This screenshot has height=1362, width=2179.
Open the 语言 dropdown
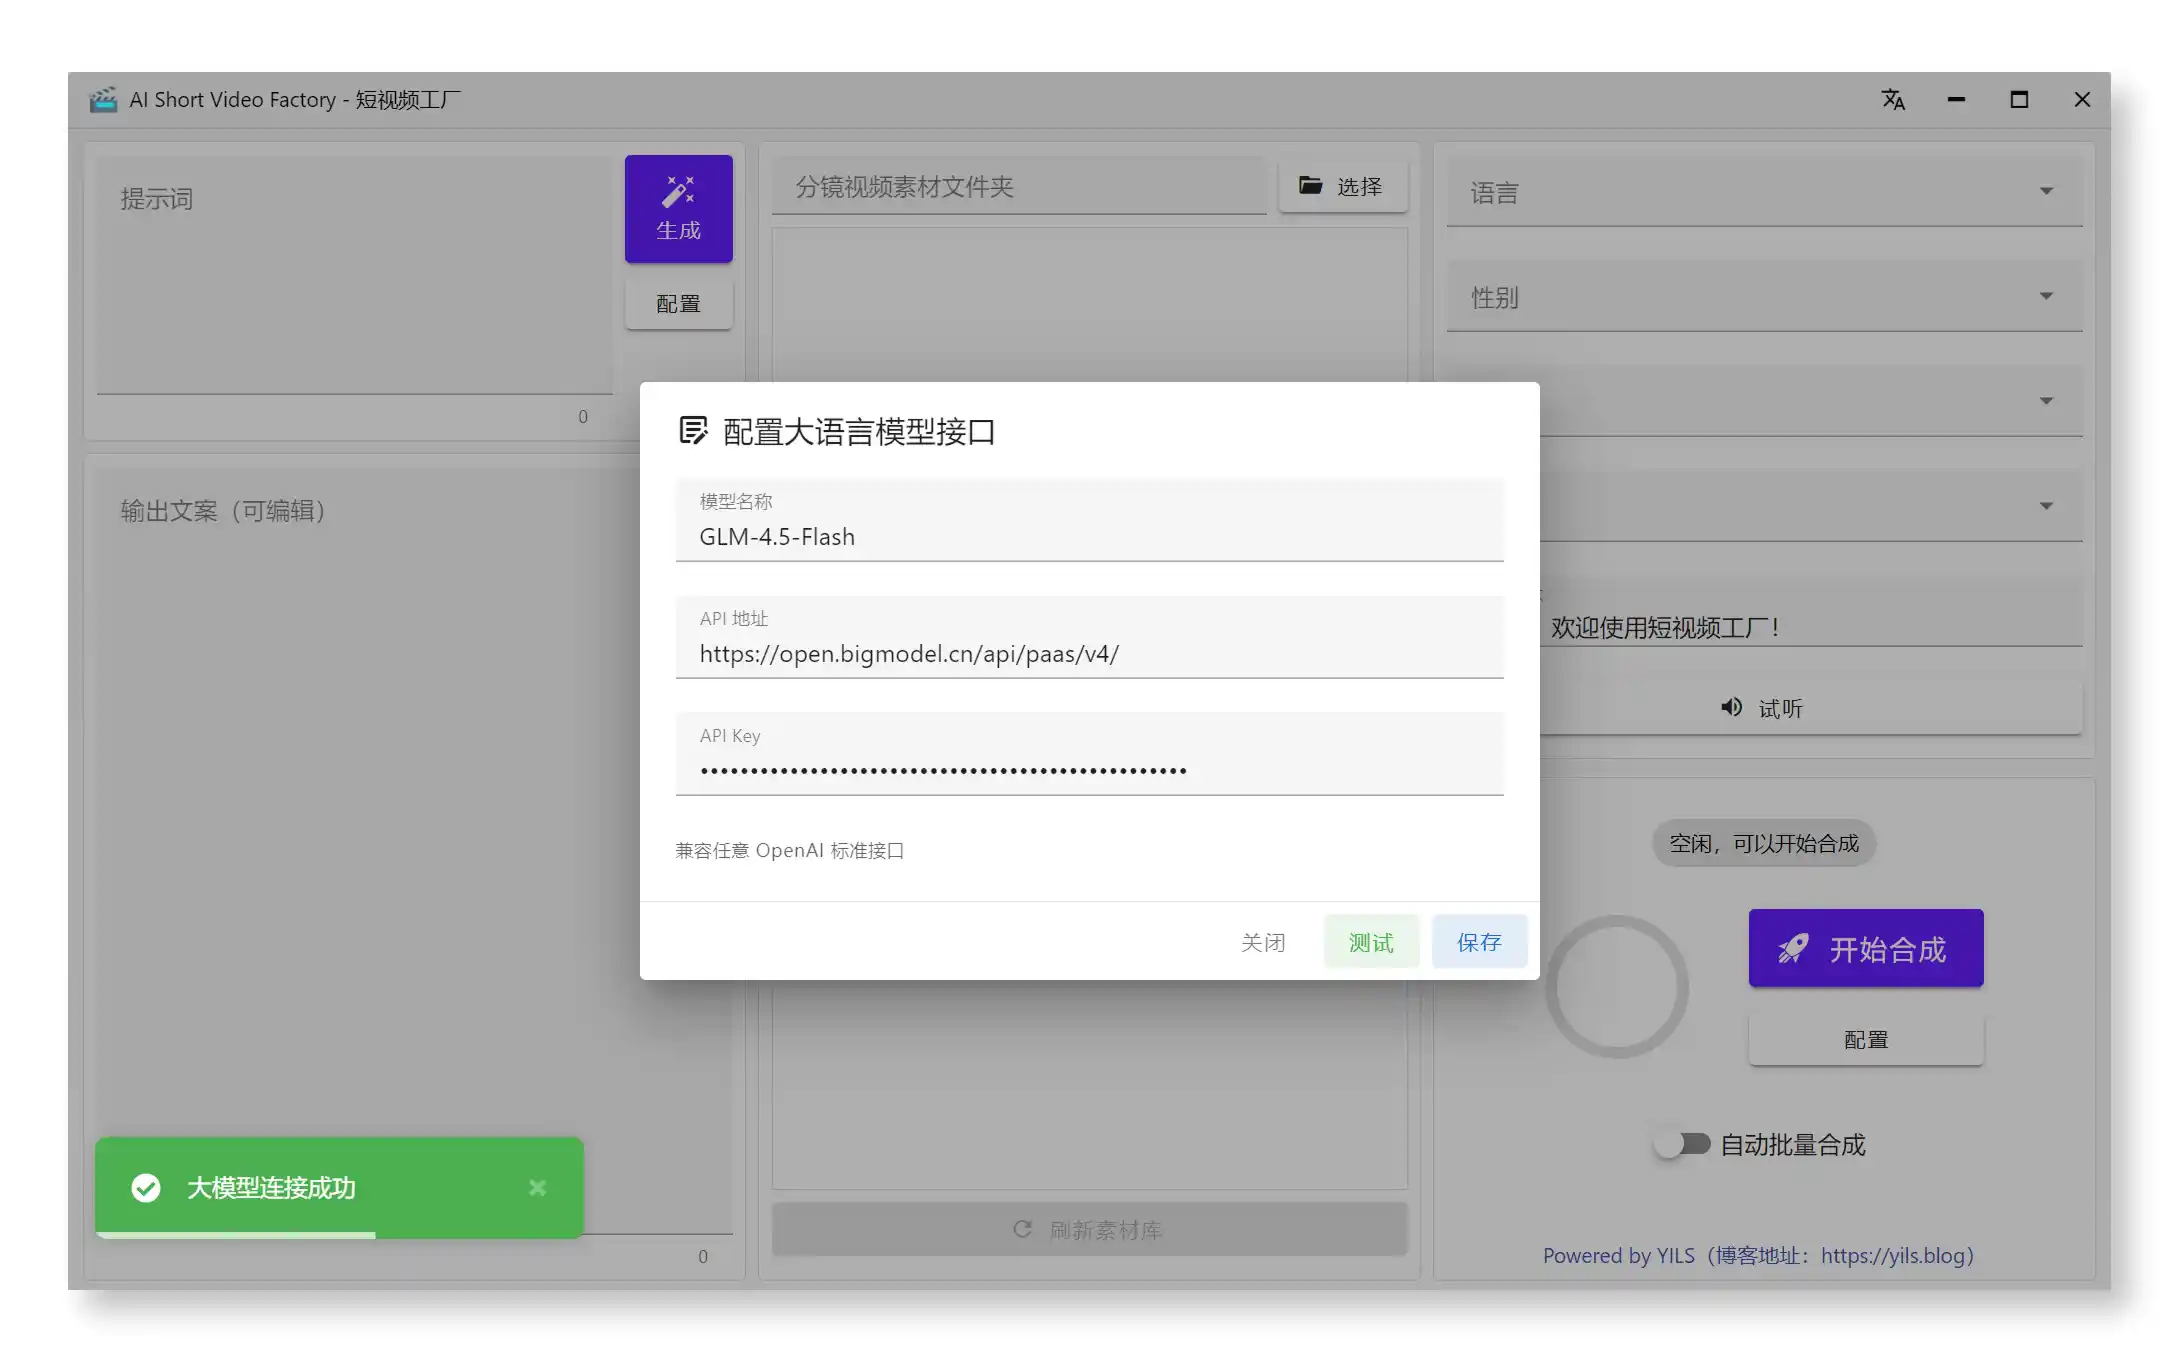coord(1763,192)
